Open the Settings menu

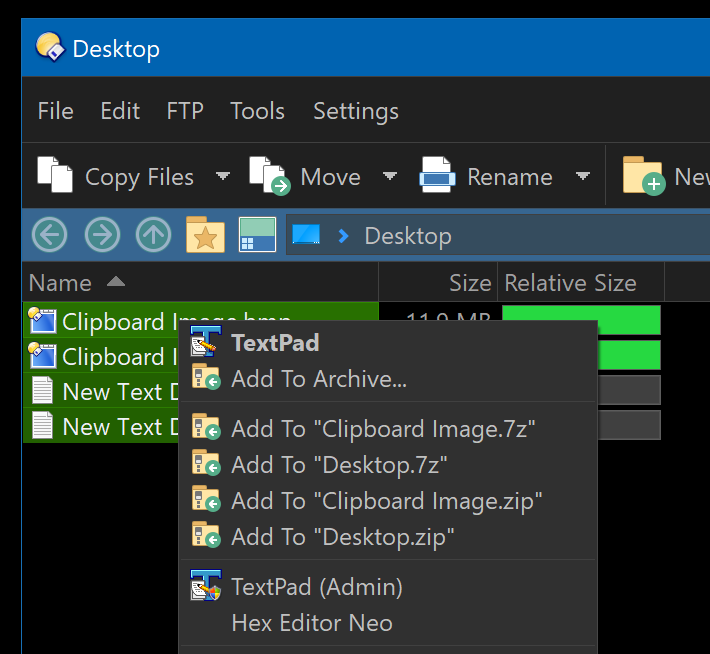click(x=356, y=111)
